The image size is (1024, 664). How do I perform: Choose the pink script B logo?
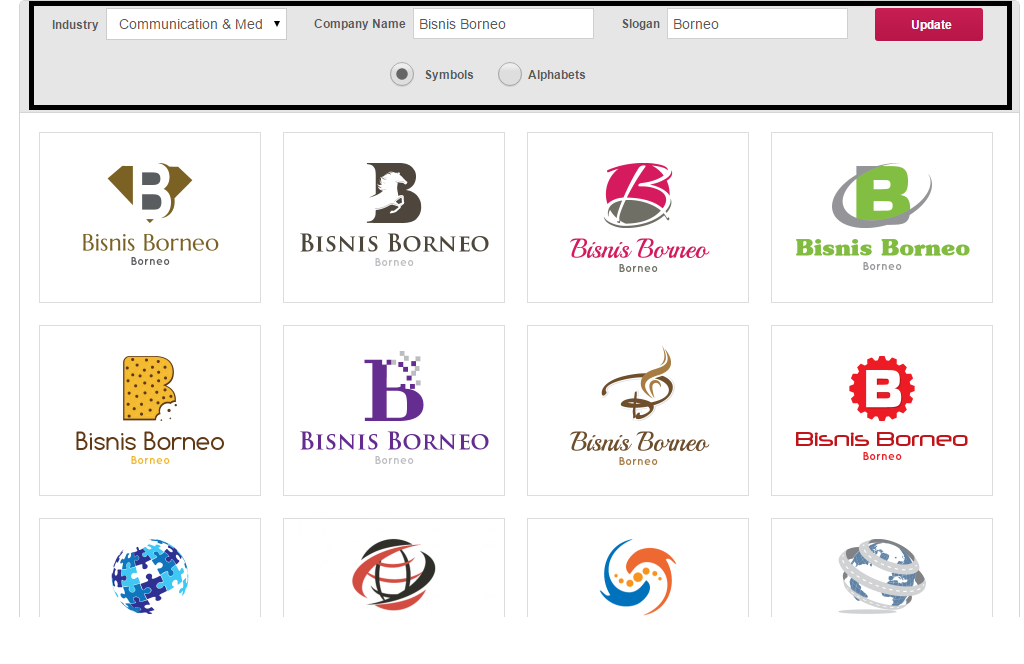coord(638,217)
